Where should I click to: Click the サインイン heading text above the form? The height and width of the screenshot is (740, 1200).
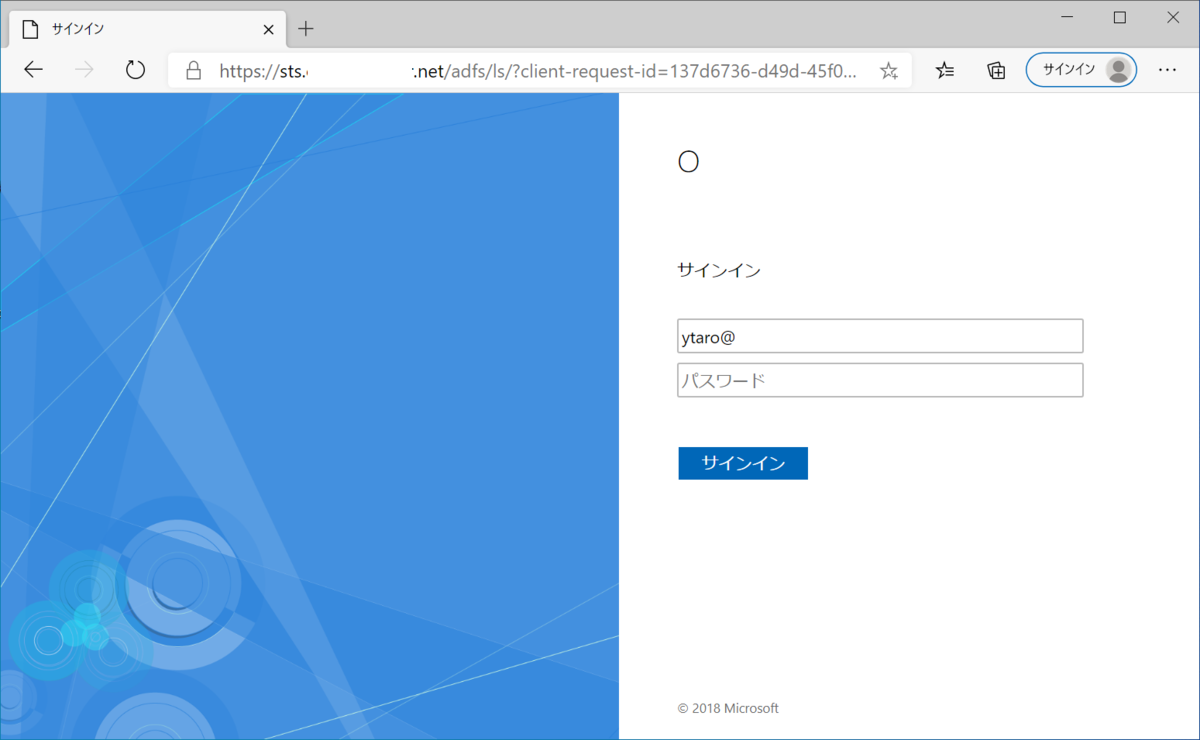click(x=719, y=270)
